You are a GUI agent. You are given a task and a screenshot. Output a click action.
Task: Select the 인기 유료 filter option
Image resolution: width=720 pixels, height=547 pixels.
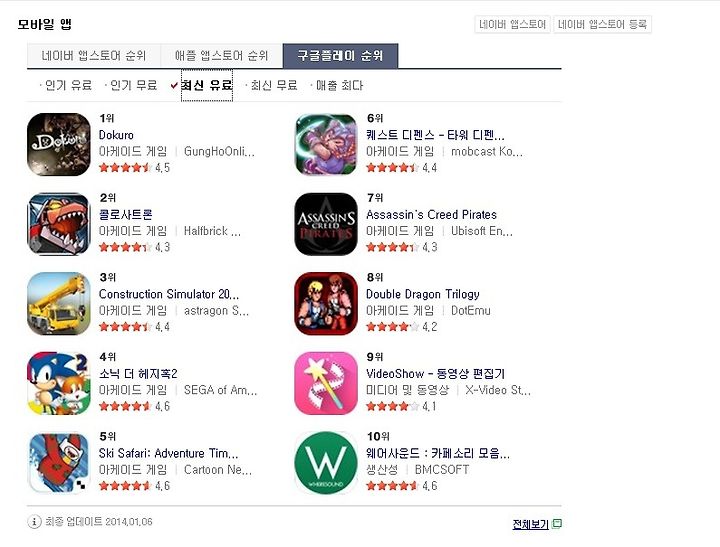tap(68, 85)
